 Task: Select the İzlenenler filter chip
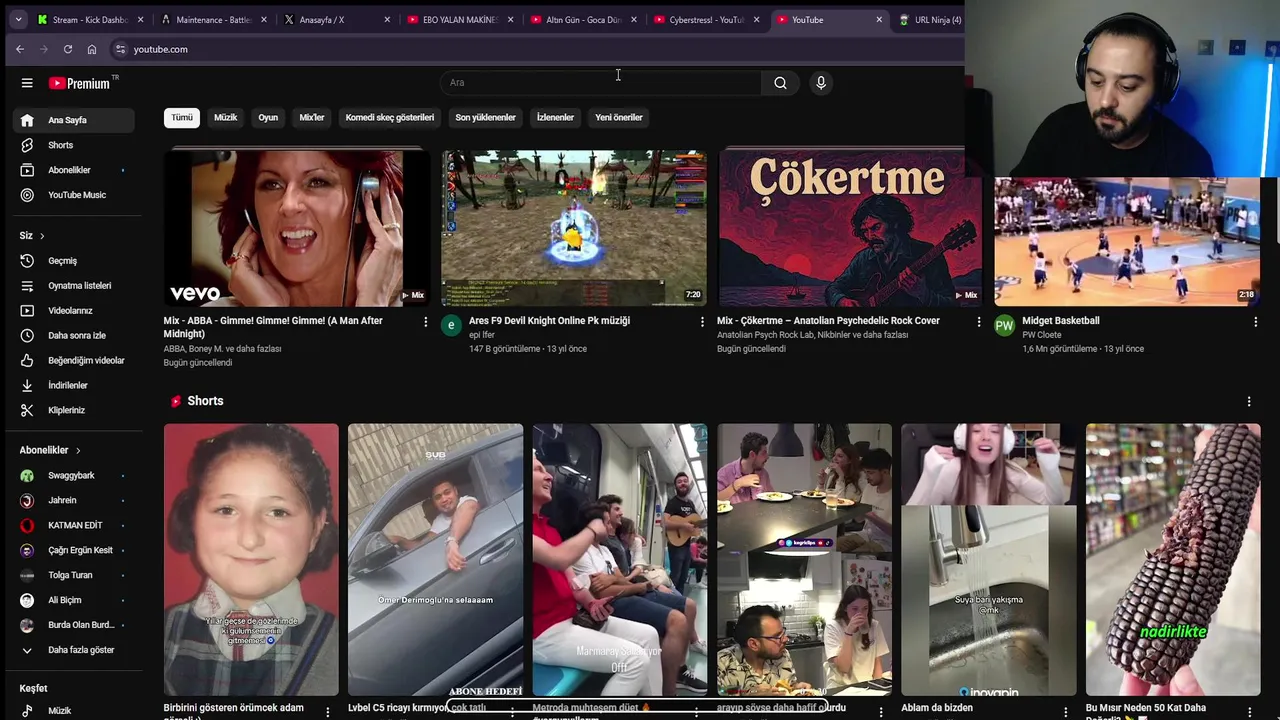coord(555,117)
